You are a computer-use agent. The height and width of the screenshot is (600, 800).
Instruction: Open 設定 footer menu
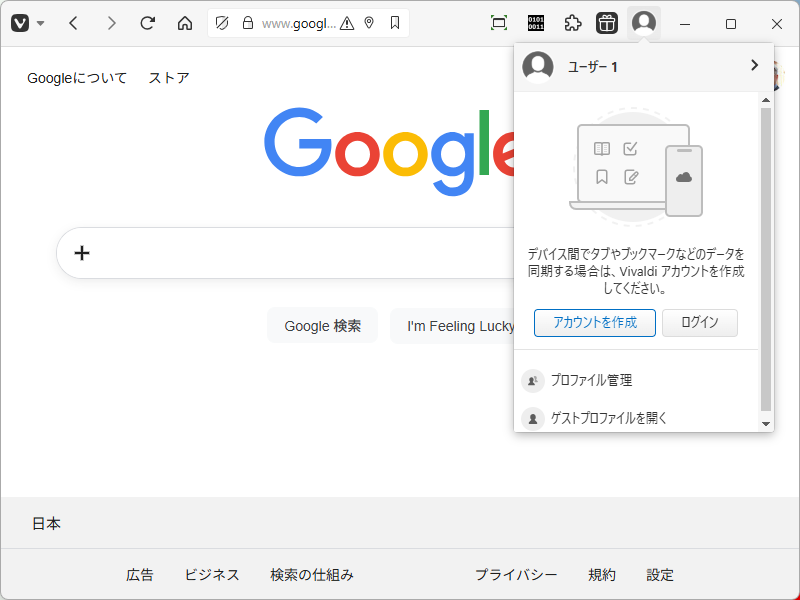click(660, 575)
